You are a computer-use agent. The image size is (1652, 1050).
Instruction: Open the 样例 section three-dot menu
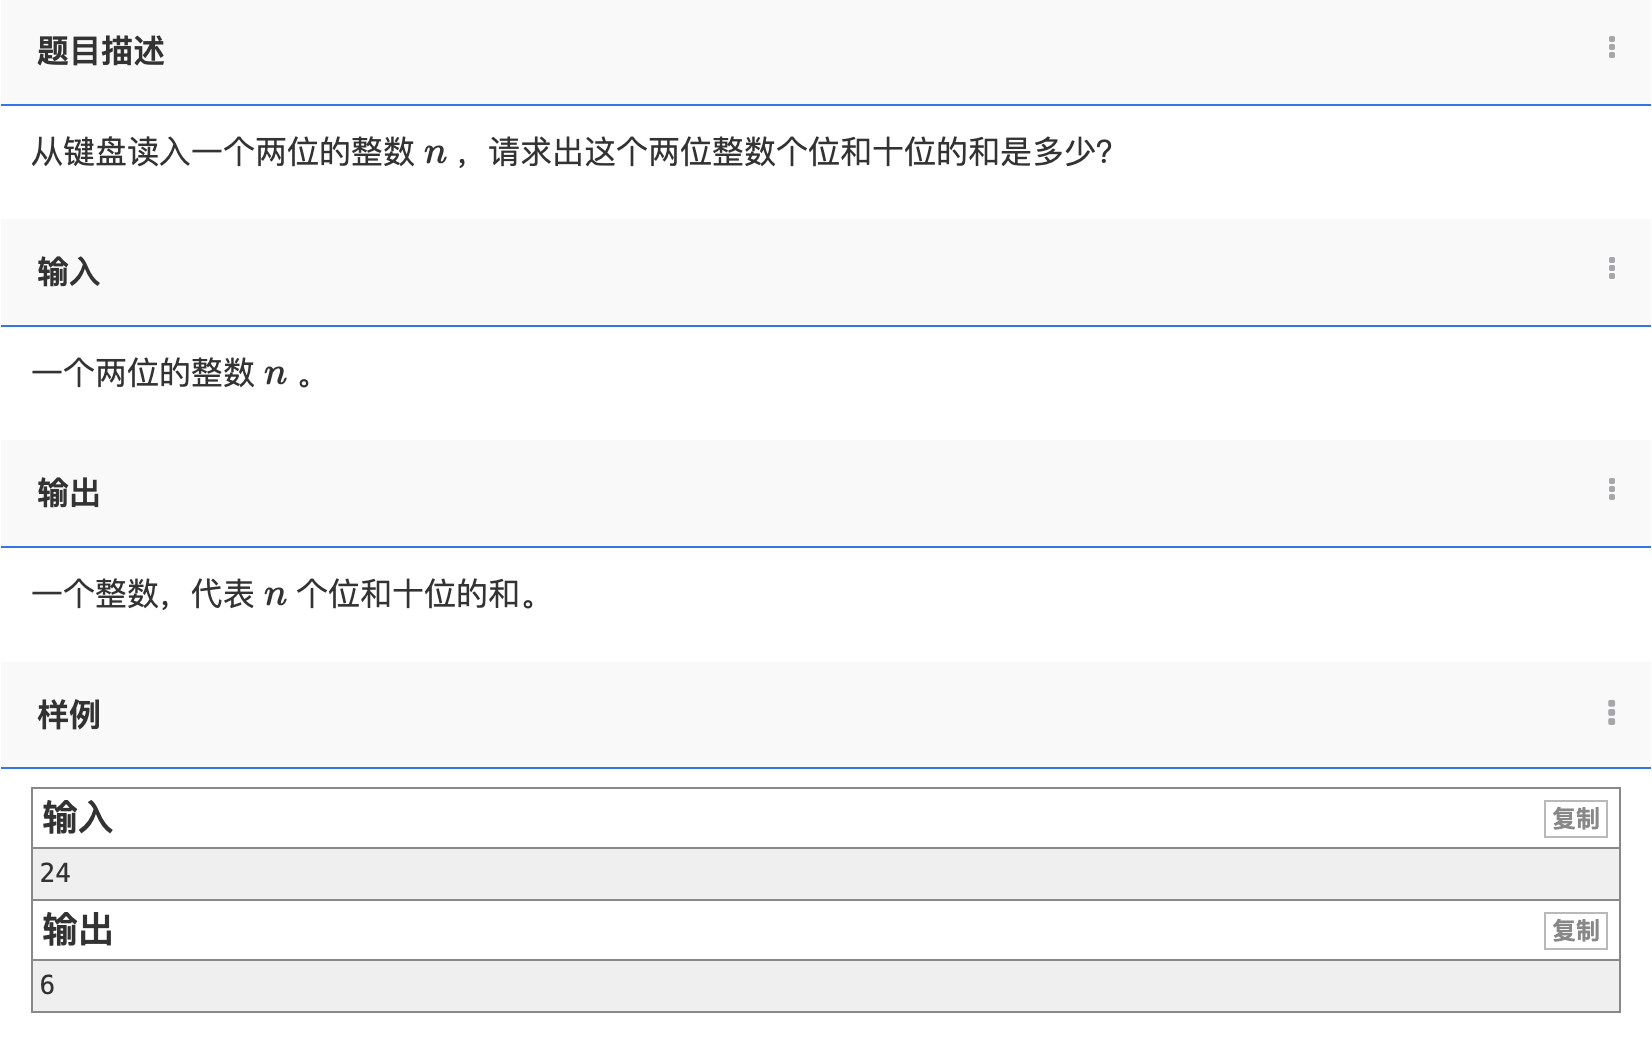coord(1611,712)
